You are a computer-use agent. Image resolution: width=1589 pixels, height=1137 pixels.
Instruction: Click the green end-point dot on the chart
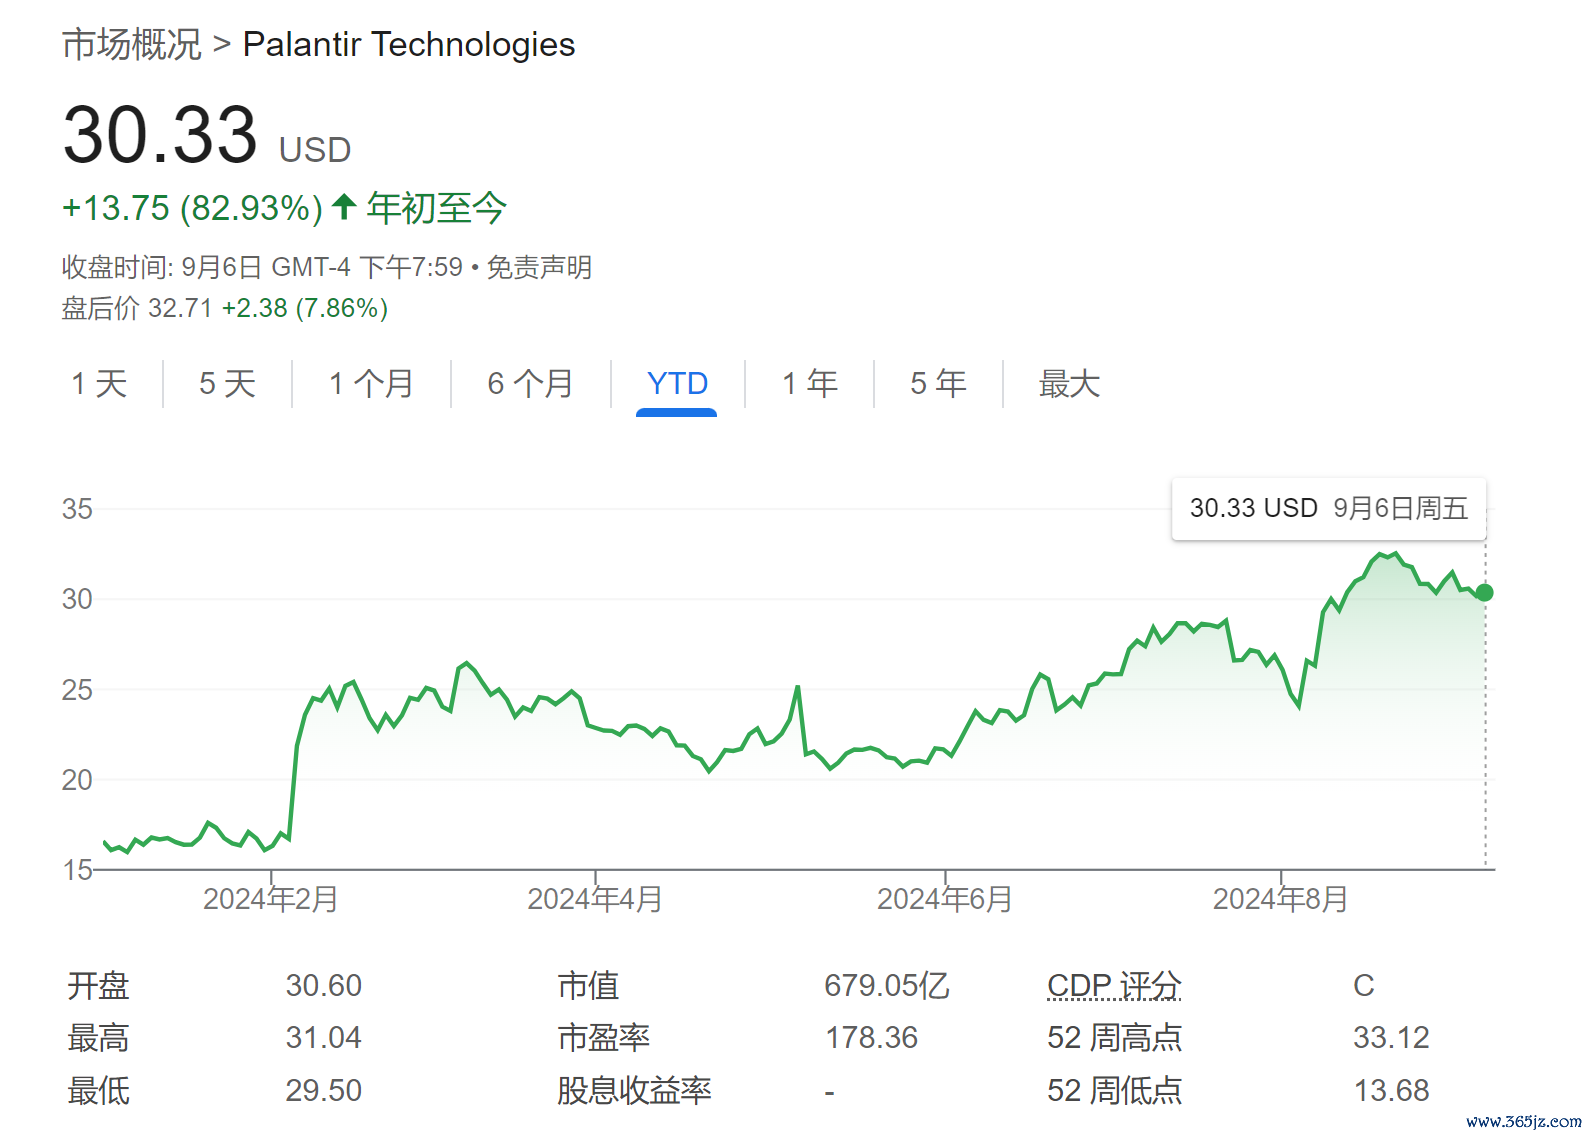[1485, 593]
